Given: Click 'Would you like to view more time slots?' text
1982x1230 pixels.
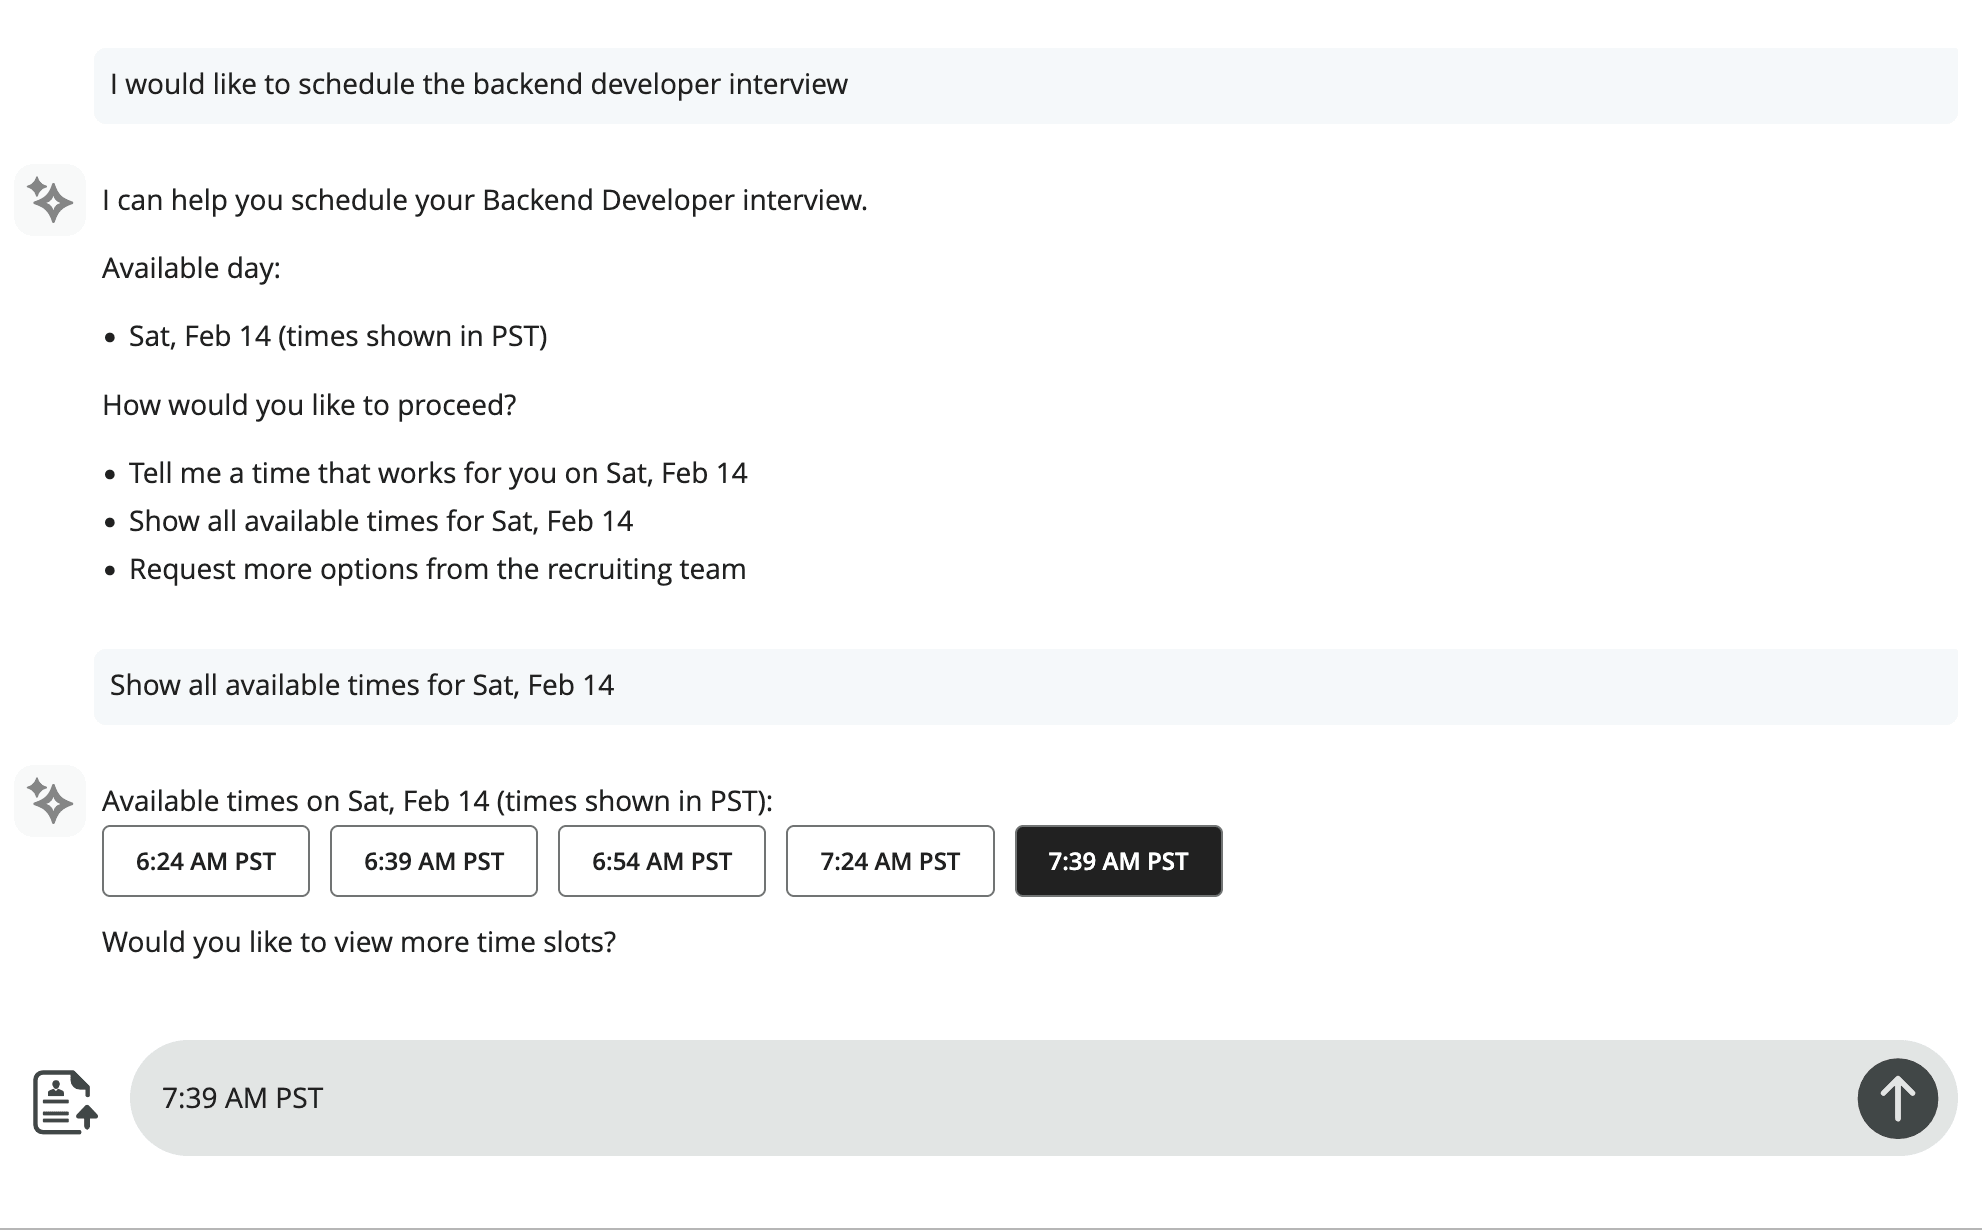Looking at the screenshot, I should coord(359,941).
